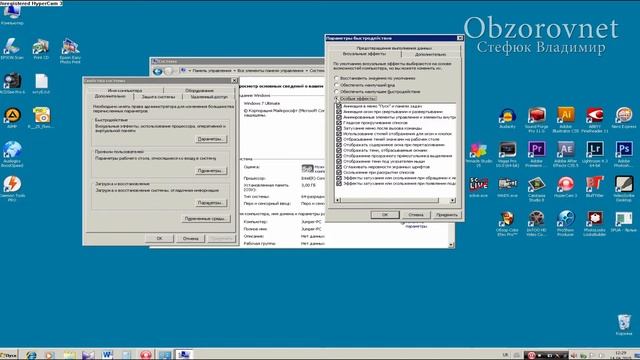Click Environment Variables button

(x=205, y=219)
